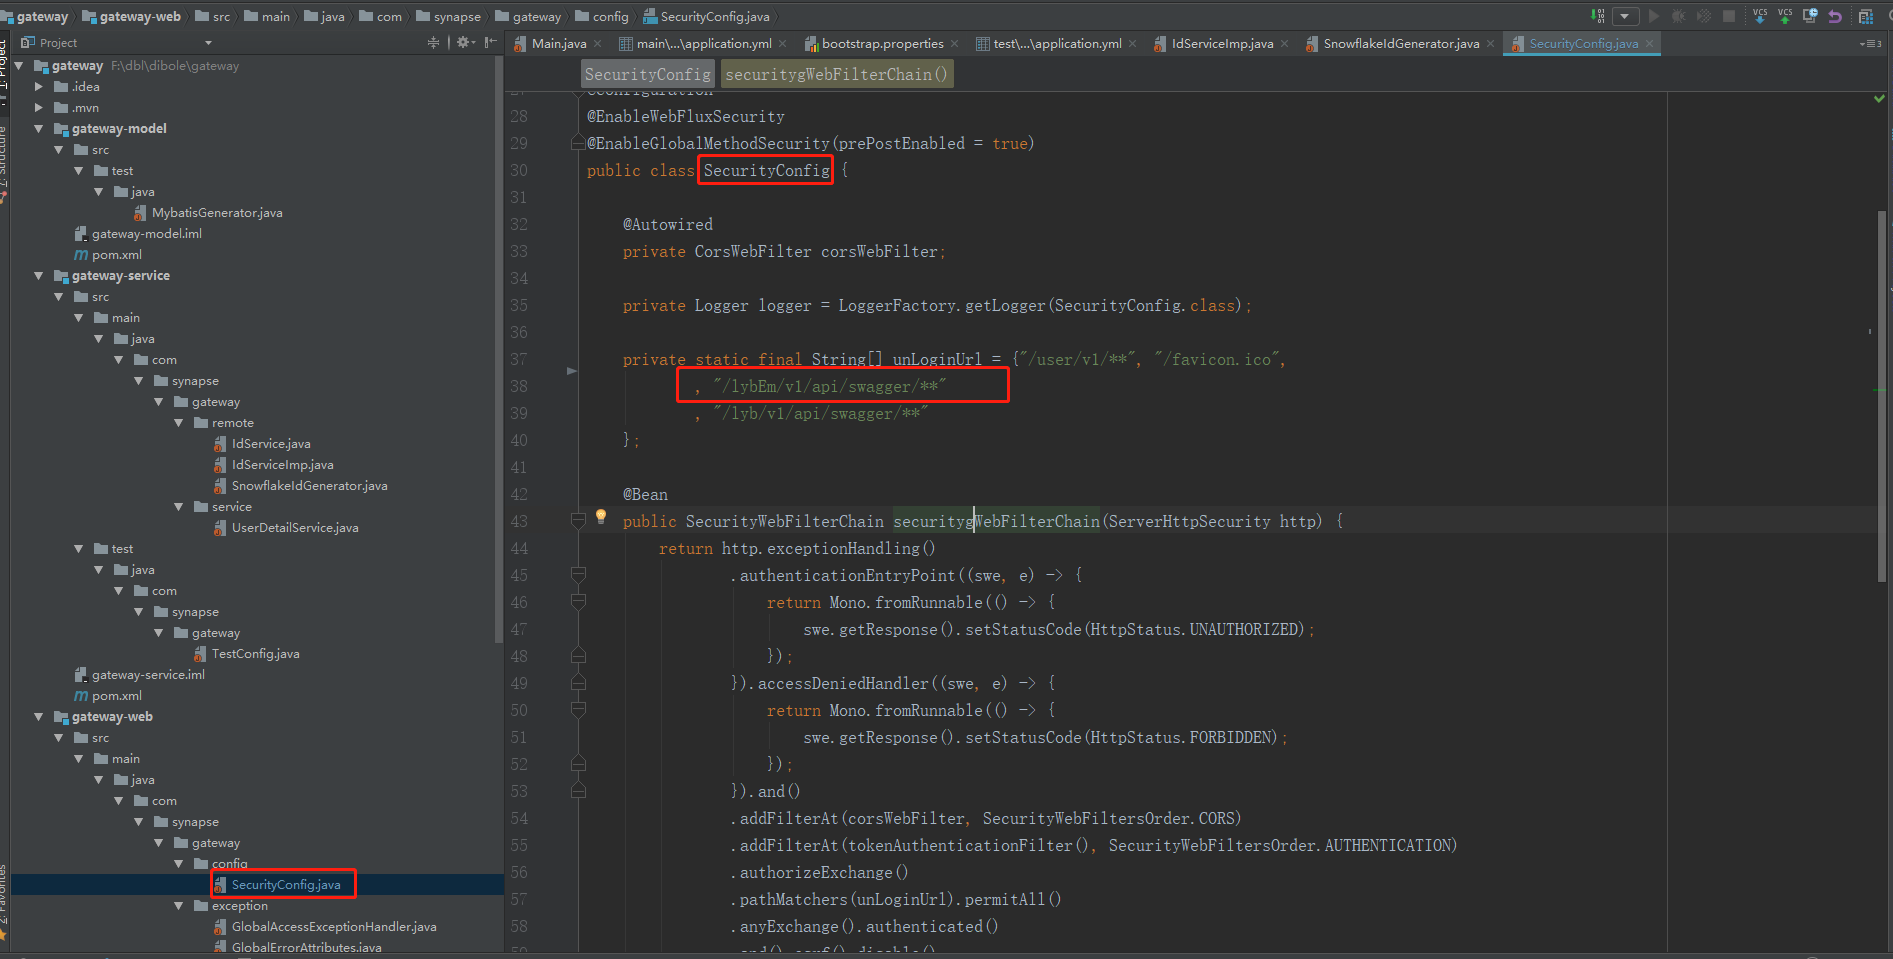
Task: Close the SecurityConfig.java tab
Action: coord(1649,43)
